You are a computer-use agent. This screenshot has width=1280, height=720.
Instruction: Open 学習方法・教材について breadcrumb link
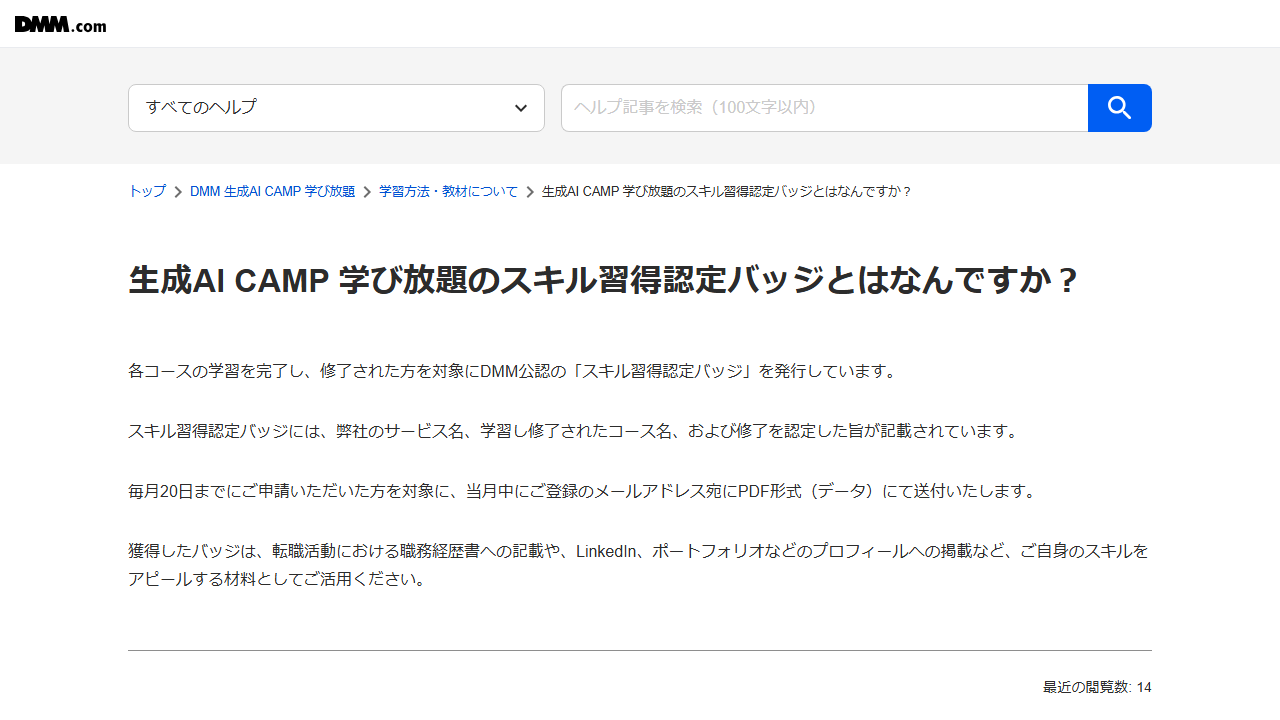[448, 191]
